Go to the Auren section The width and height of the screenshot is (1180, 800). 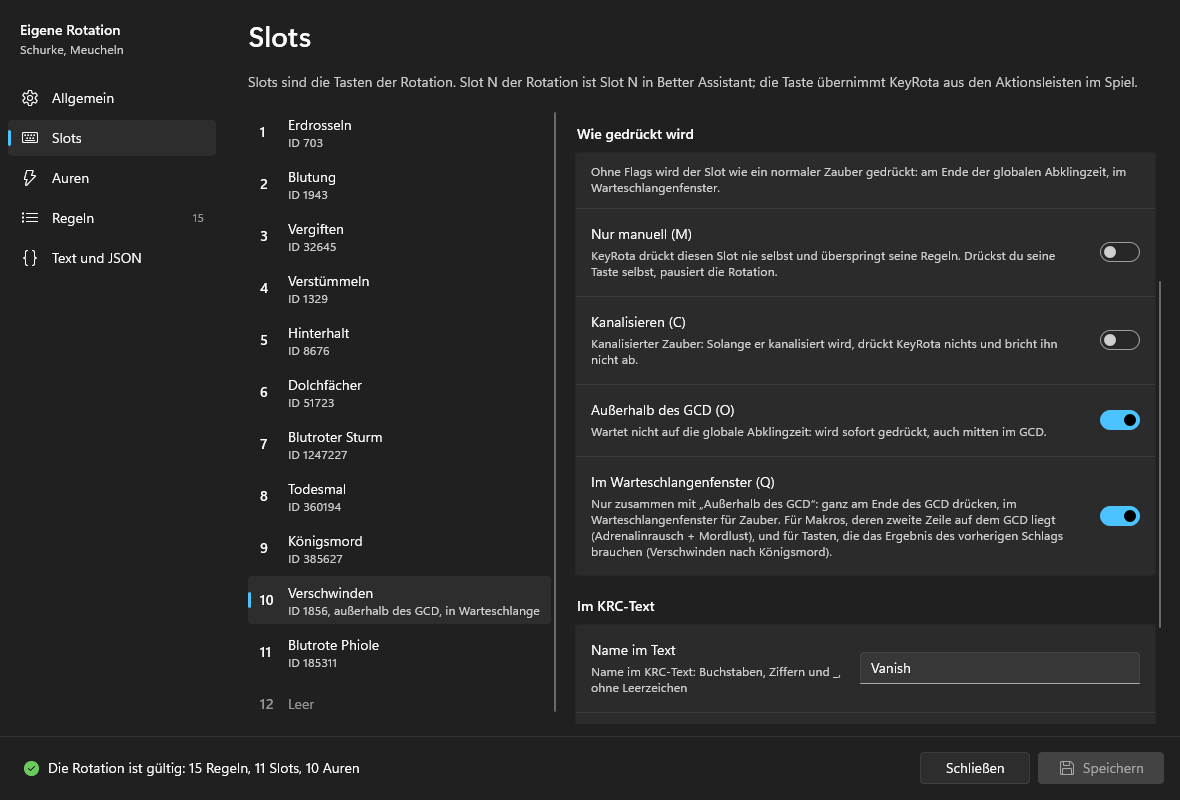(111, 178)
